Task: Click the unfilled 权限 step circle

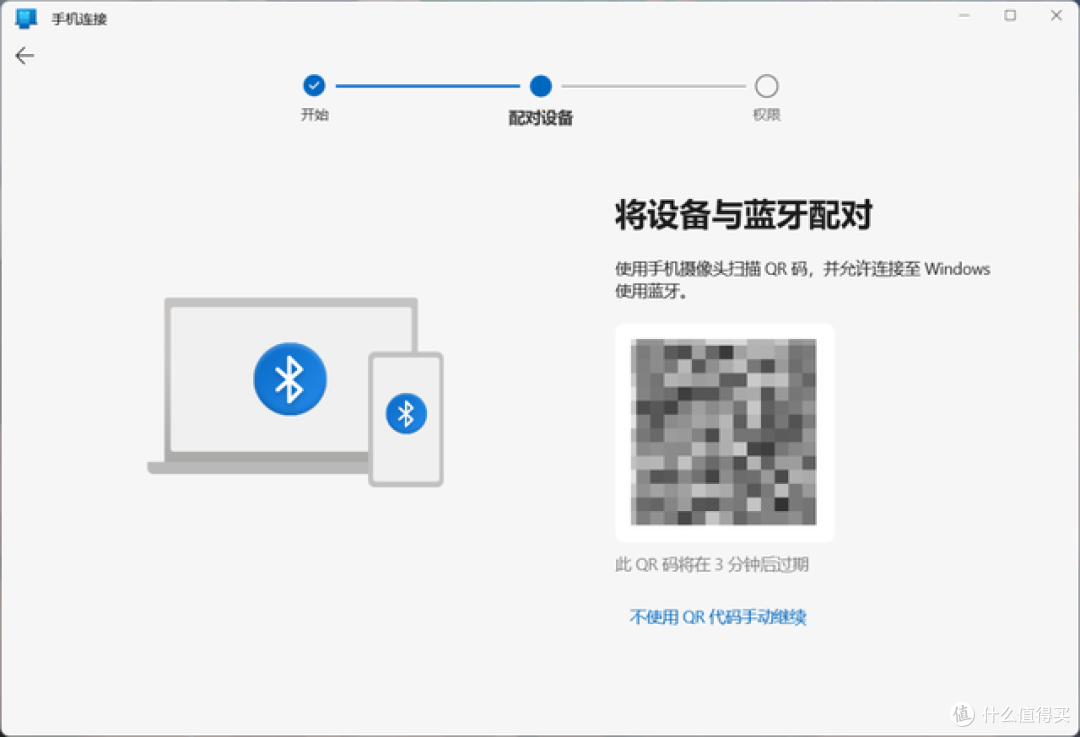Action: (766, 85)
